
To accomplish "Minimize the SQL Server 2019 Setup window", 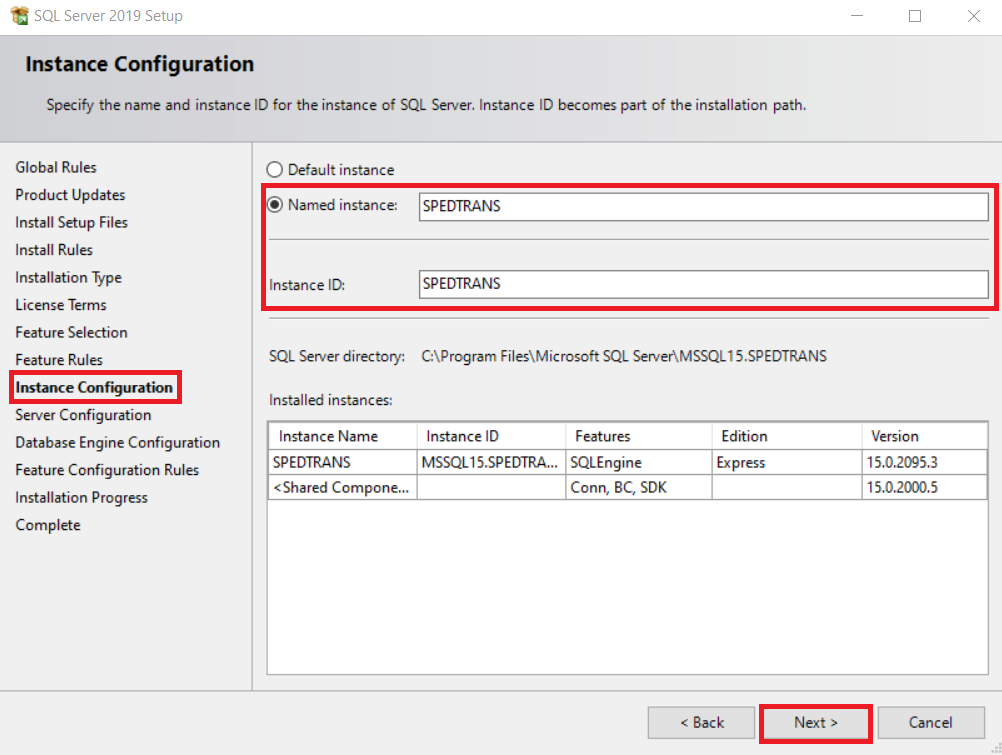I will 857,16.
